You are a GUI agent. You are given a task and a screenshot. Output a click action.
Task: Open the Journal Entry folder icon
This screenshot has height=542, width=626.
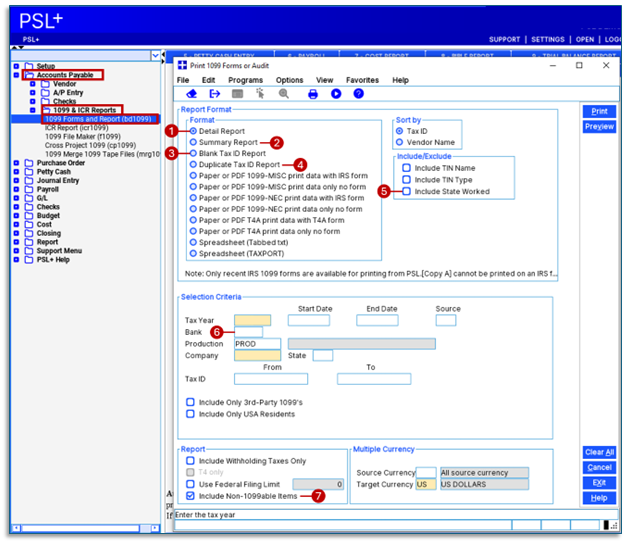29,180
